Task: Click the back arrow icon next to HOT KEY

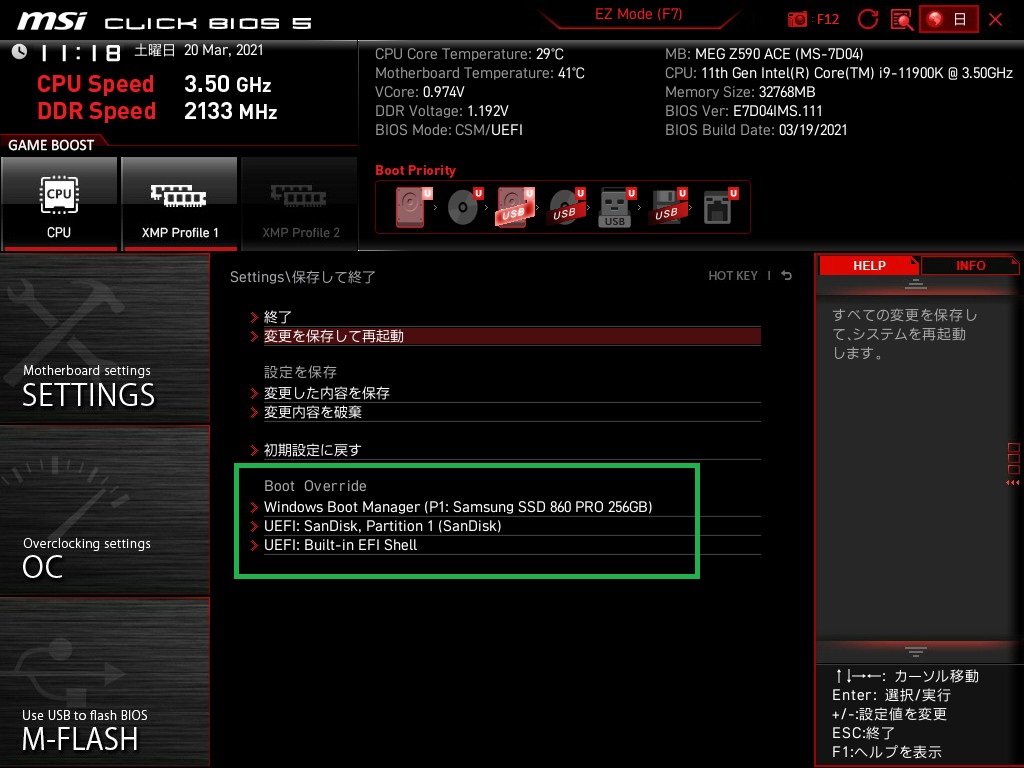Action: coord(787,276)
